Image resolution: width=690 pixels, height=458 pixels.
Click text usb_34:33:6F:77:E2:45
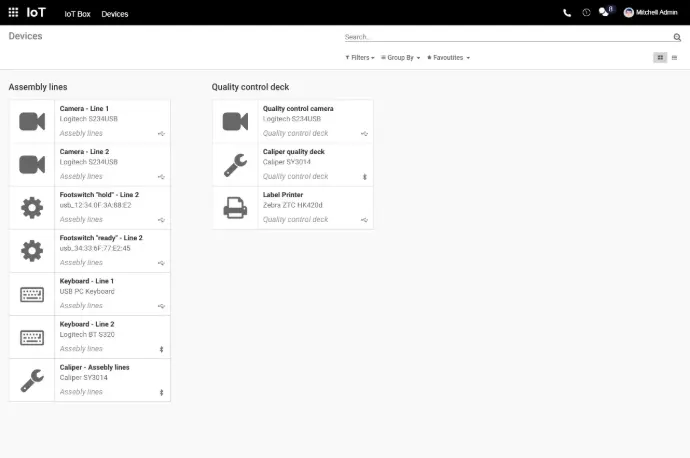tap(95, 249)
